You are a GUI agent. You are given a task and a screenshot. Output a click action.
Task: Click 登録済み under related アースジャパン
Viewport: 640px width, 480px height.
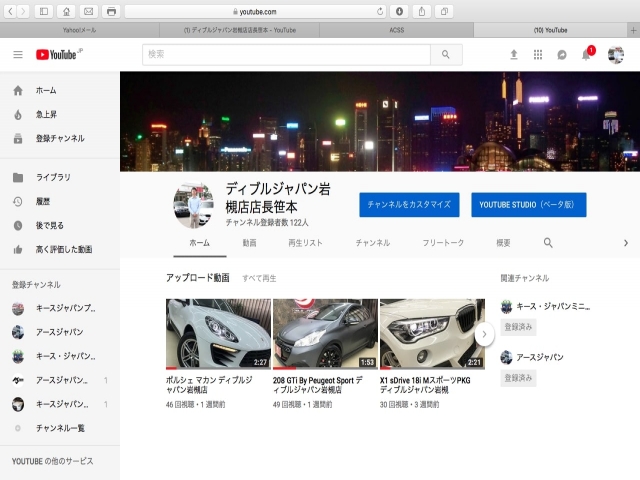pyautogui.click(x=518, y=378)
